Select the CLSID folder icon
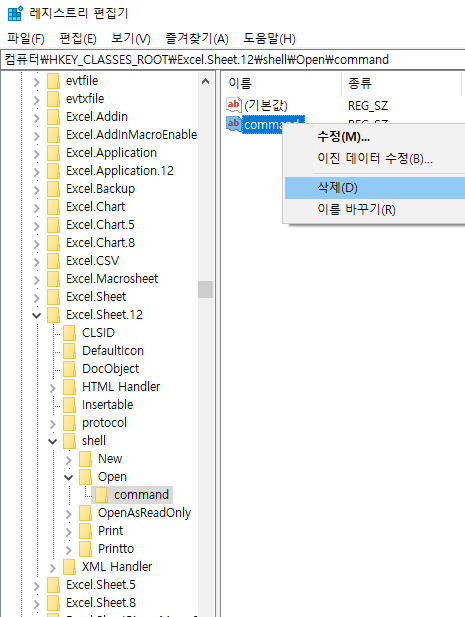The width and height of the screenshot is (465, 617). click(x=69, y=333)
